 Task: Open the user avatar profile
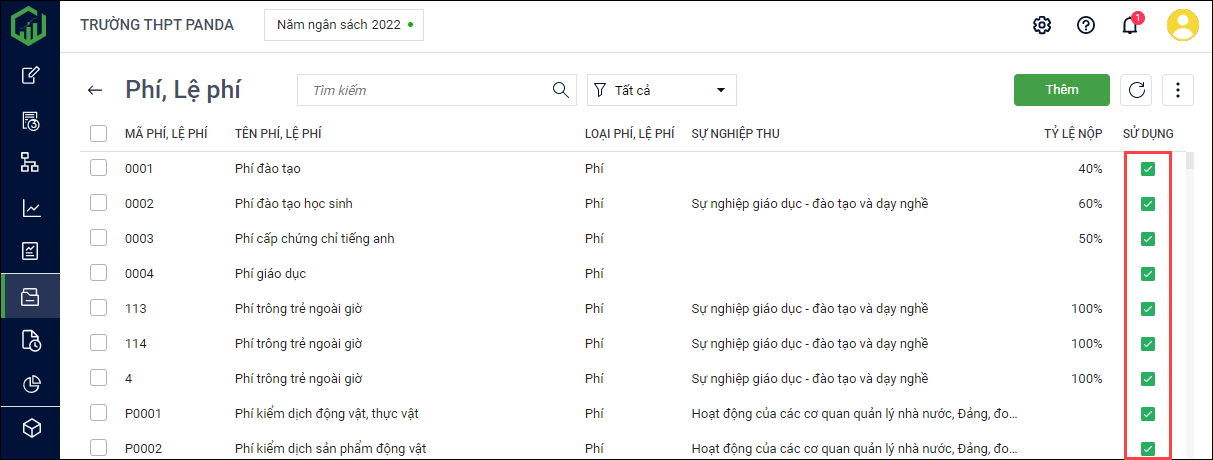coord(1183,25)
